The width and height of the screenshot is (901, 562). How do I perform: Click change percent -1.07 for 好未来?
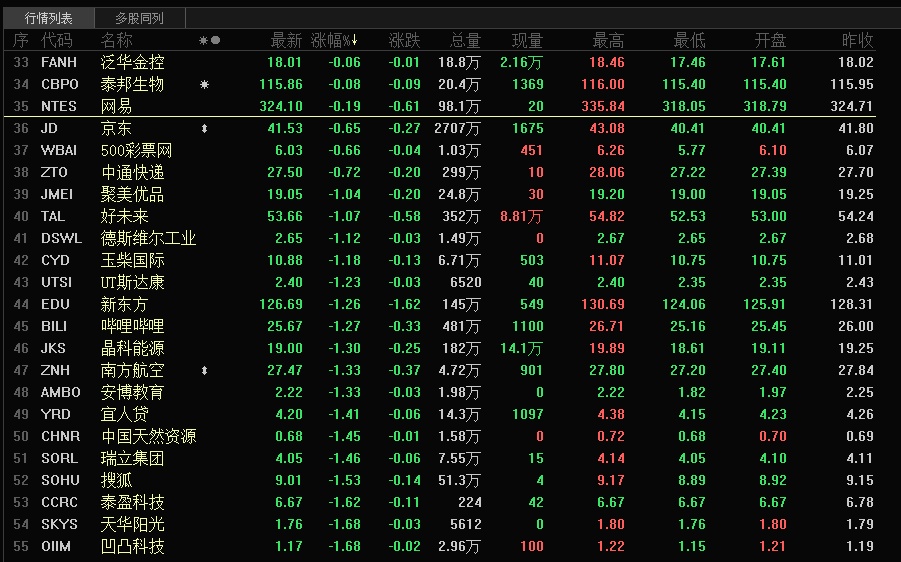(x=344, y=217)
